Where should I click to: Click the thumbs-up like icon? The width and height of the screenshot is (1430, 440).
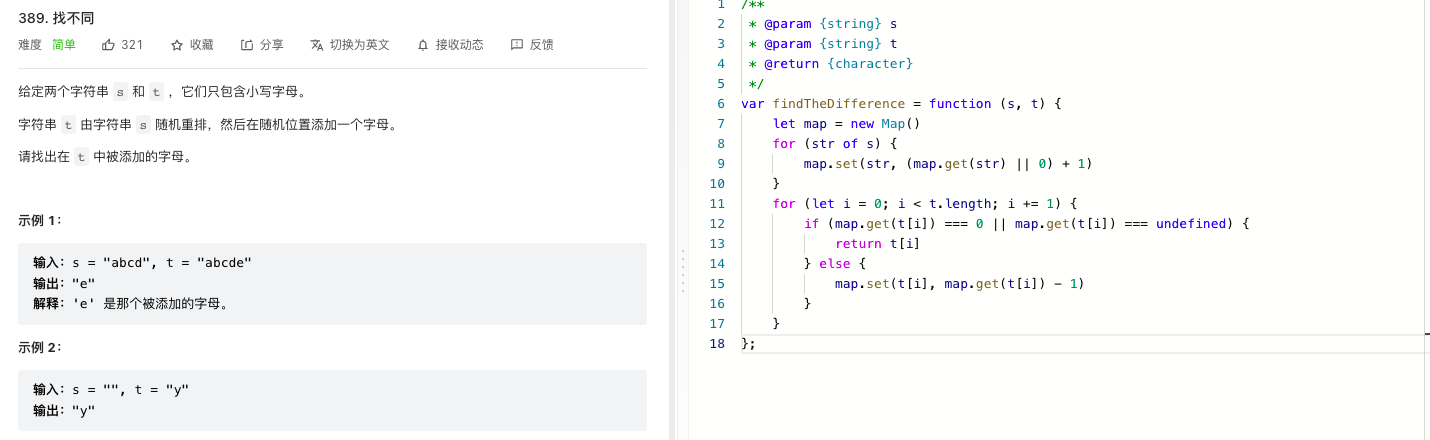[109, 45]
